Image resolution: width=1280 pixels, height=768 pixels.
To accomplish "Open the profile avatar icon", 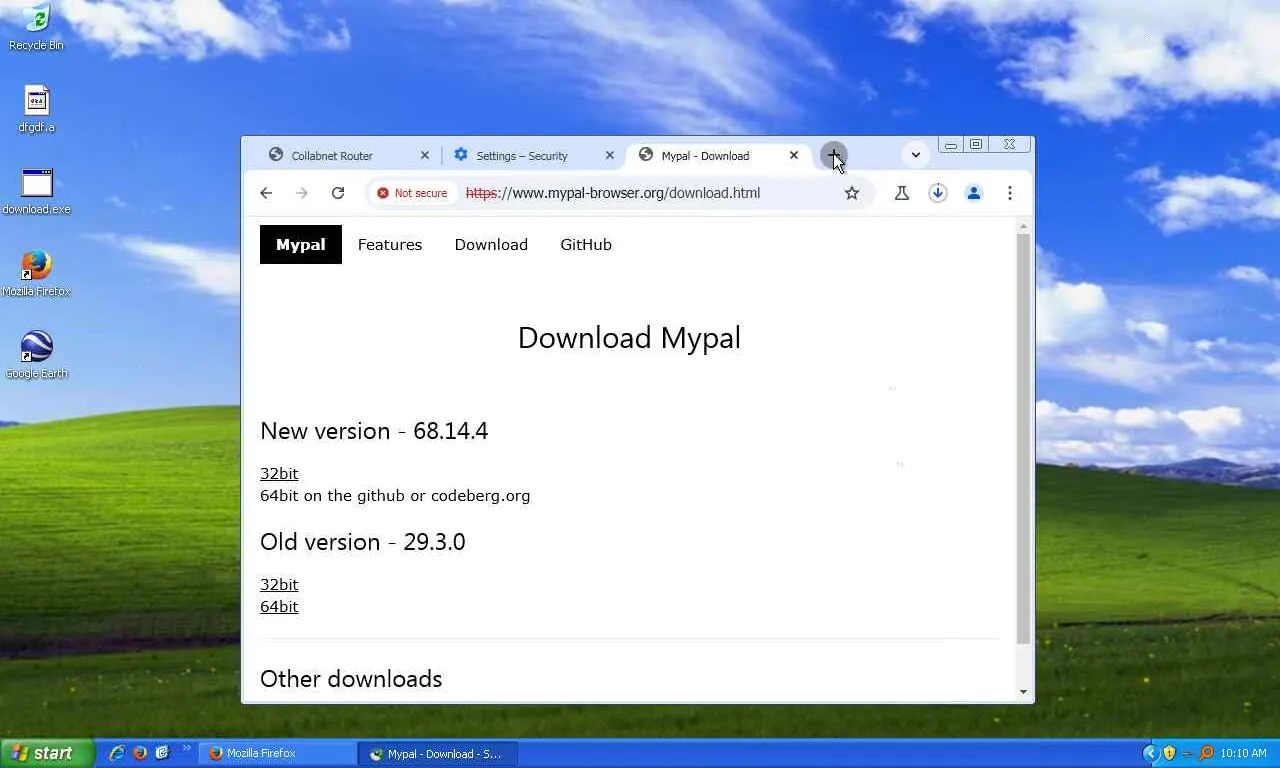I will coord(974,193).
